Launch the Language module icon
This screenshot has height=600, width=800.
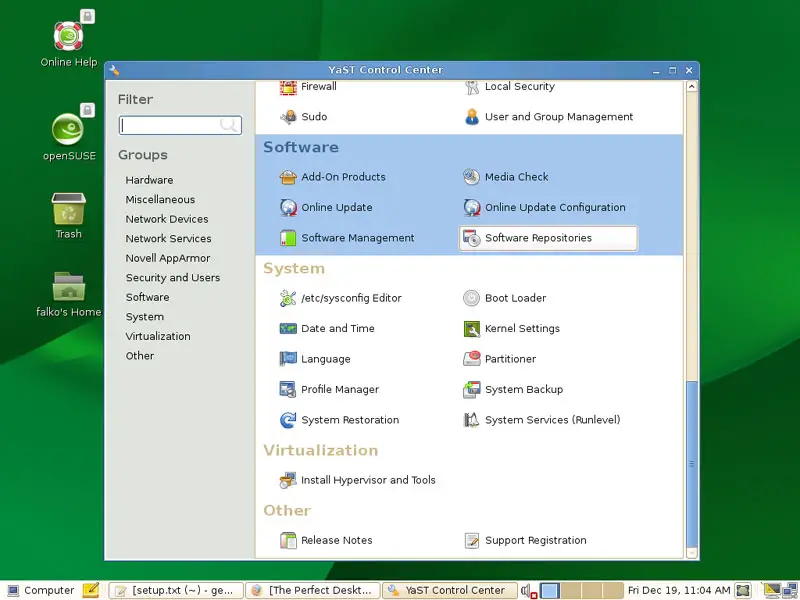288,359
